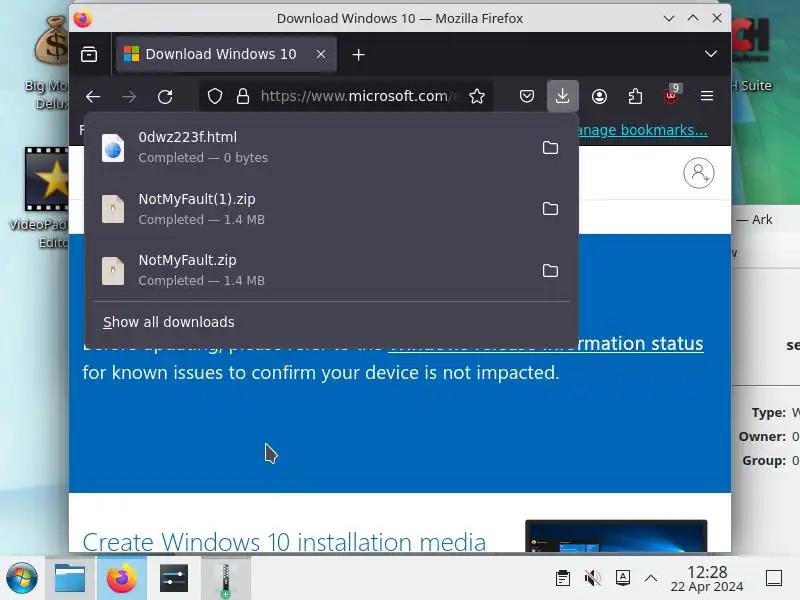Go back one page

pos(93,96)
